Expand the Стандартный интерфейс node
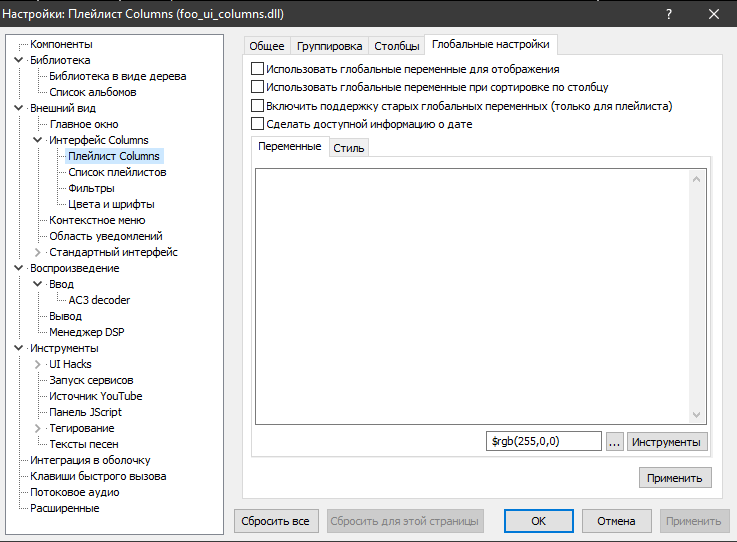 [38, 252]
